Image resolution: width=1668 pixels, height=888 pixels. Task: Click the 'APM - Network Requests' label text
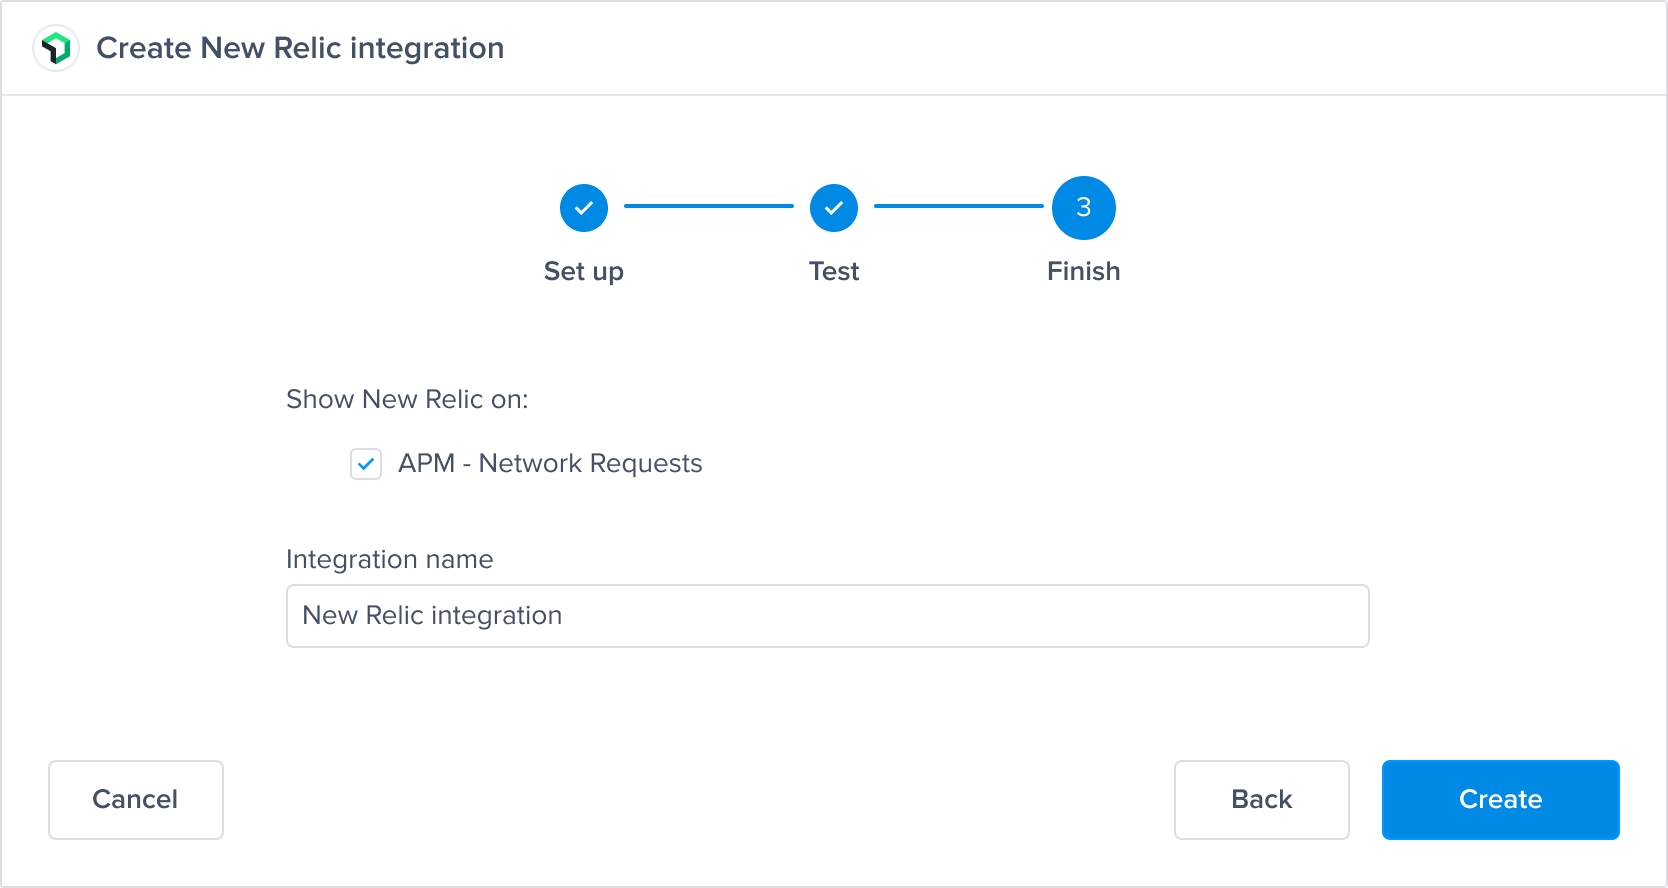tap(550, 464)
